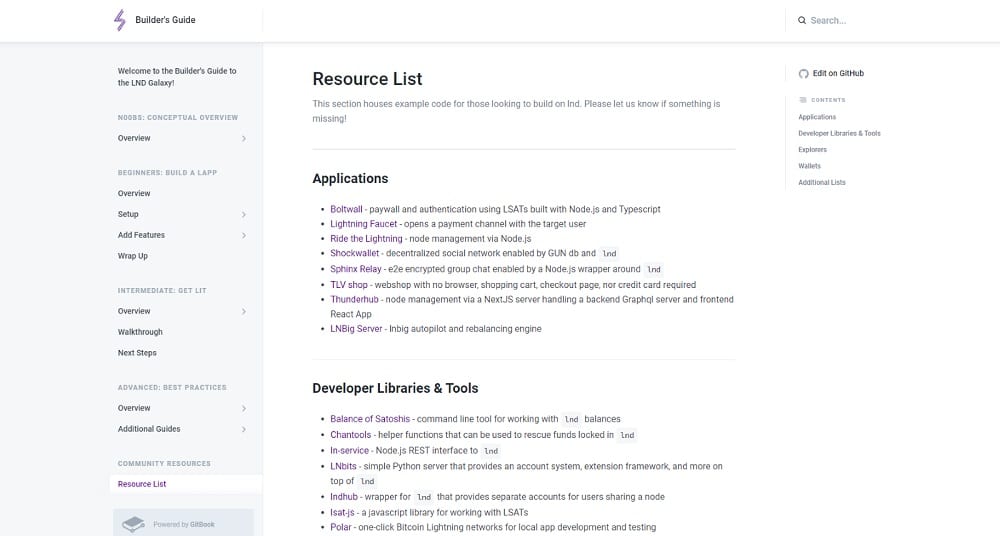Expand the Intermediate Overview chevron

[244, 311]
